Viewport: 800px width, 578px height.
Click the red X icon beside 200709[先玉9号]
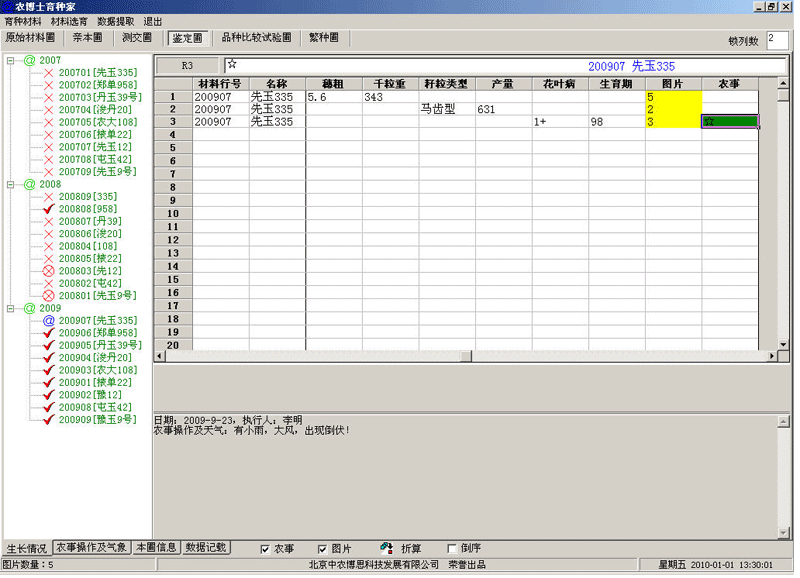pyautogui.click(x=48, y=172)
